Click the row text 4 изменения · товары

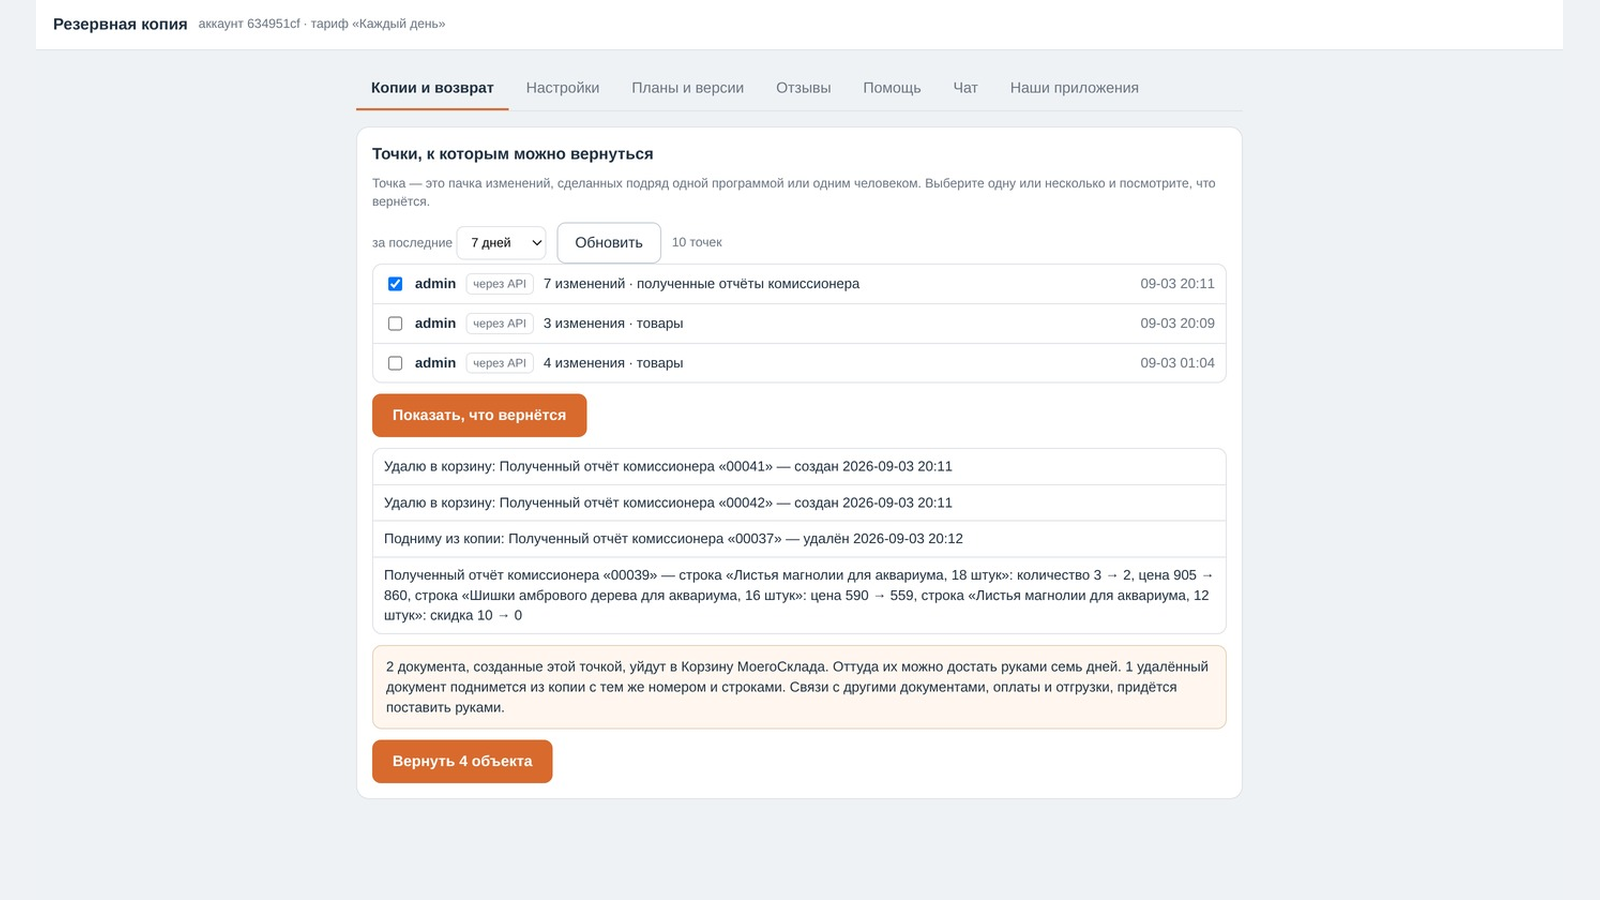pos(613,363)
